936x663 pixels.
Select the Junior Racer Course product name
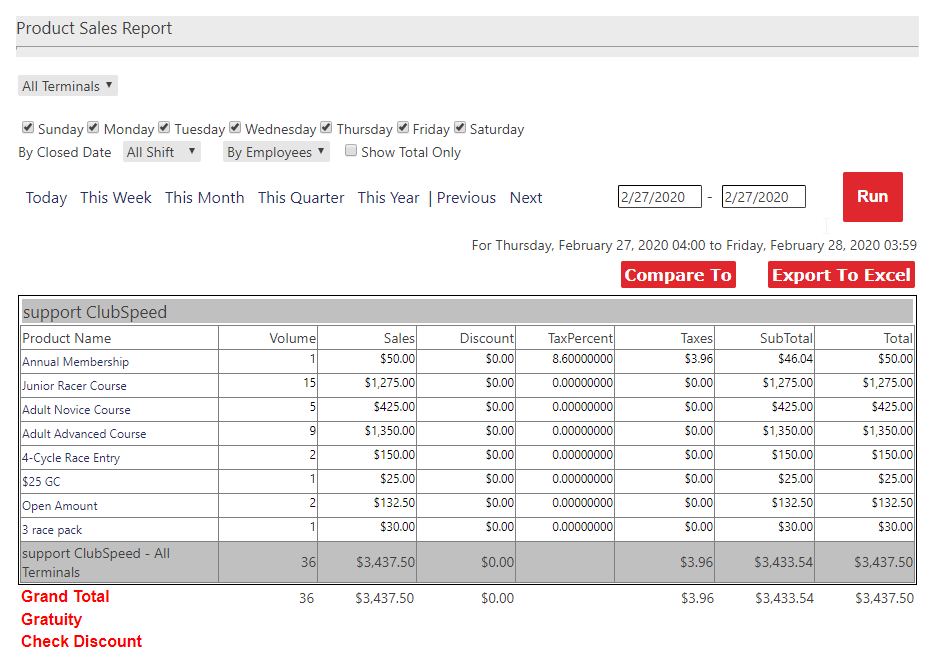[x=74, y=386]
